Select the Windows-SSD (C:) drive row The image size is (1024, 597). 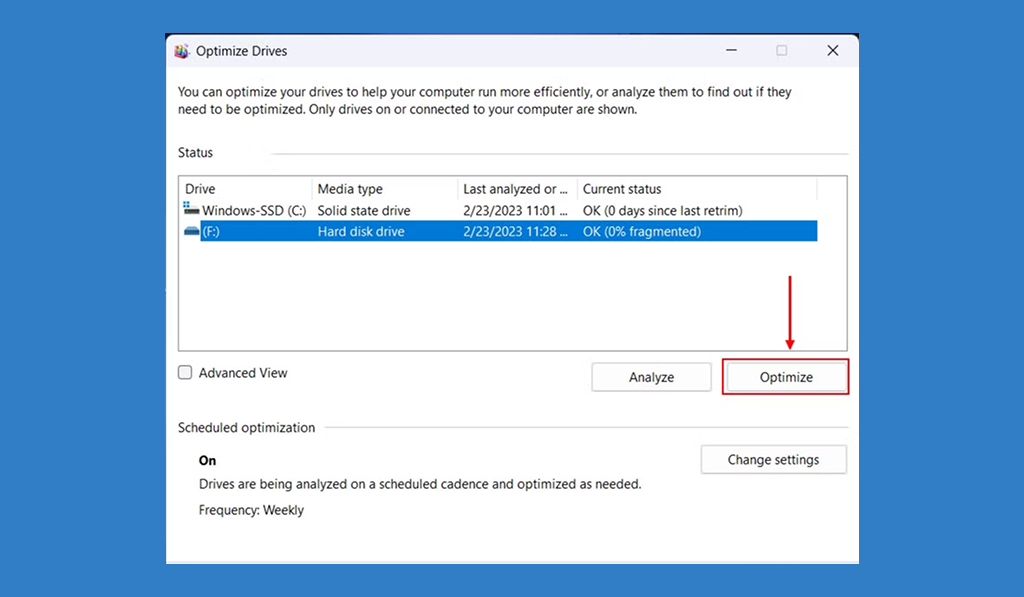coord(500,210)
